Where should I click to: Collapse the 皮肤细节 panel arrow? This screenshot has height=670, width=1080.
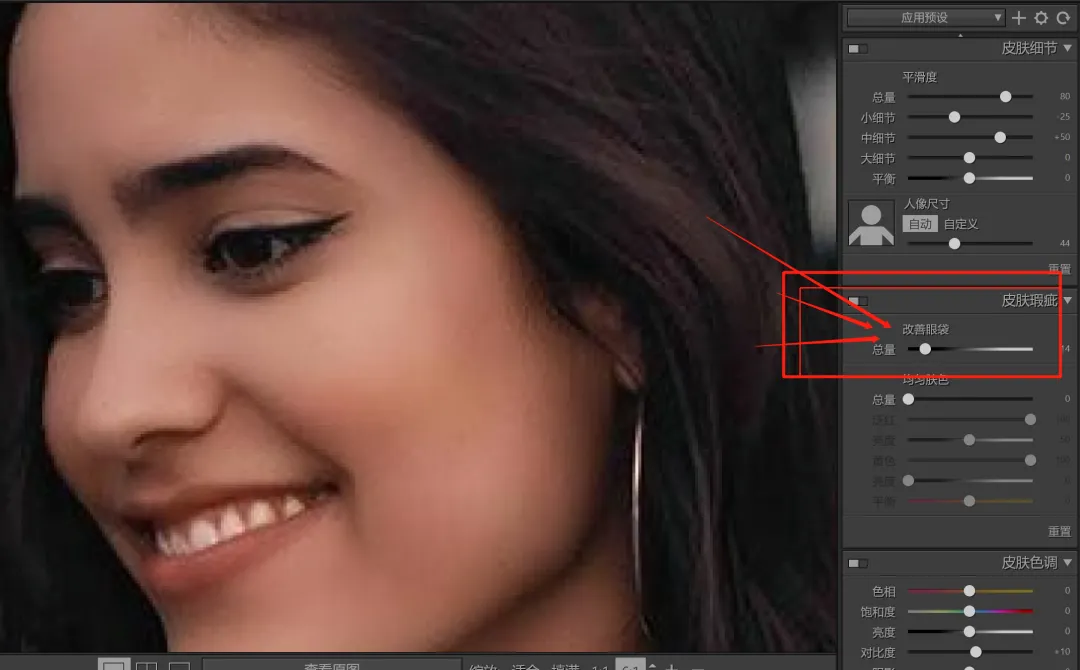click(1067, 48)
